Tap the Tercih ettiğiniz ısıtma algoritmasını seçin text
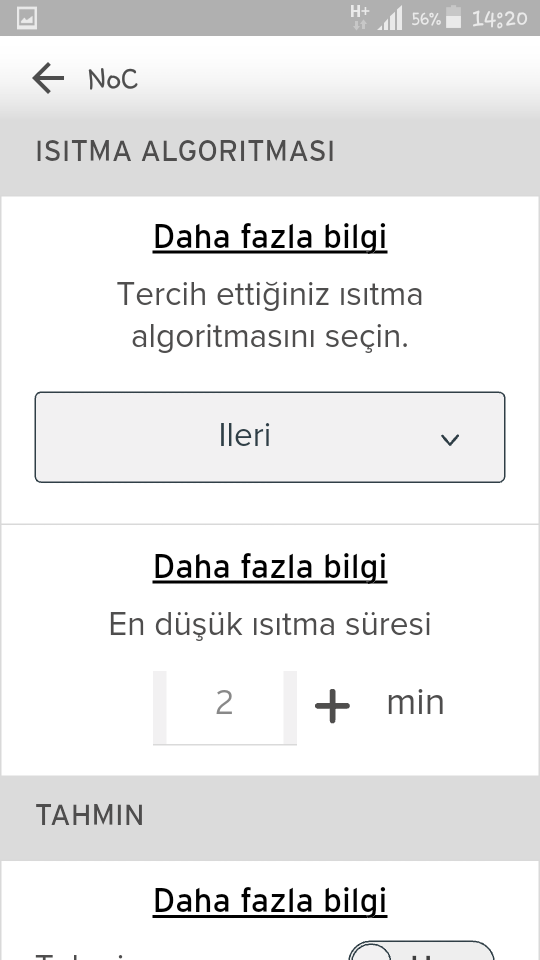Image resolution: width=540 pixels, height=960 pixels. click(270, 315)
